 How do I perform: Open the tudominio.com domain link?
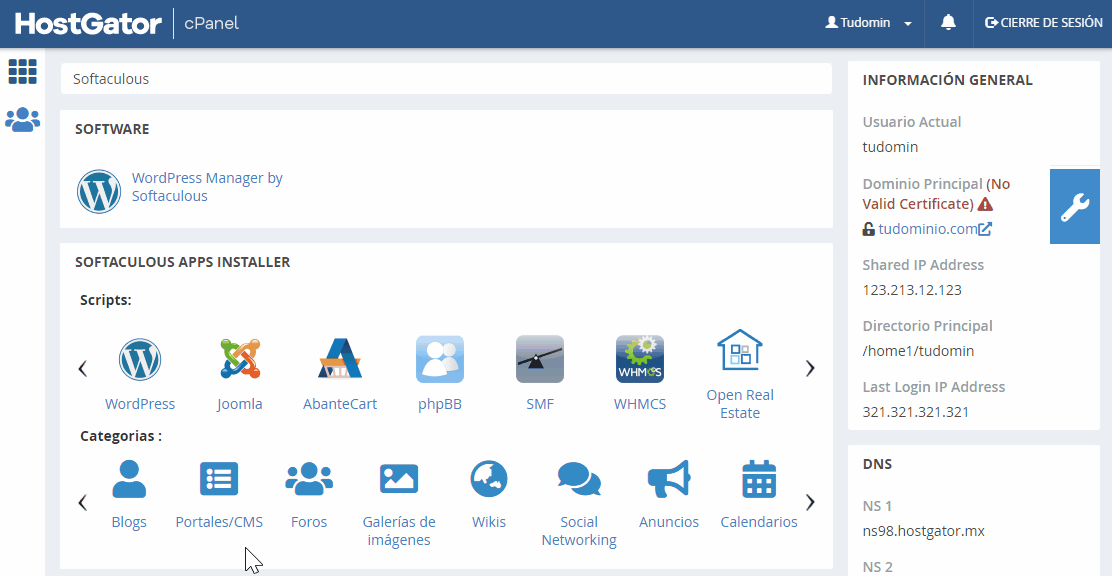(x=928, y=229)
